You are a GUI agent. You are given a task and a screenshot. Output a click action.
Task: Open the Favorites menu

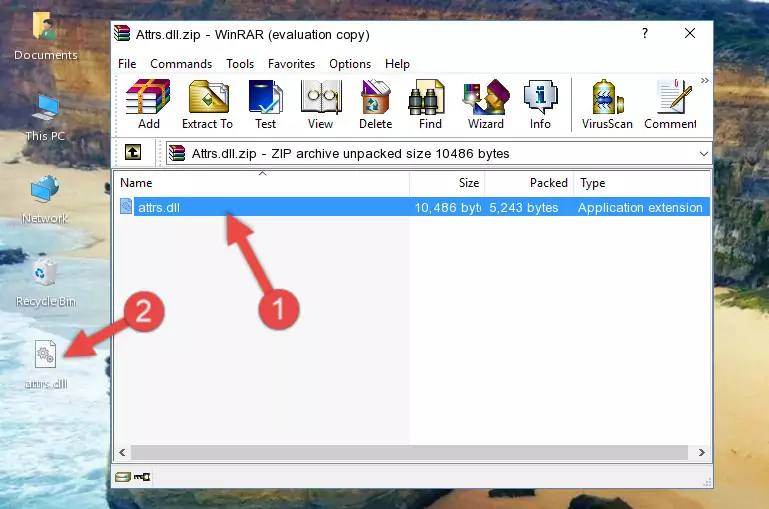291,64
